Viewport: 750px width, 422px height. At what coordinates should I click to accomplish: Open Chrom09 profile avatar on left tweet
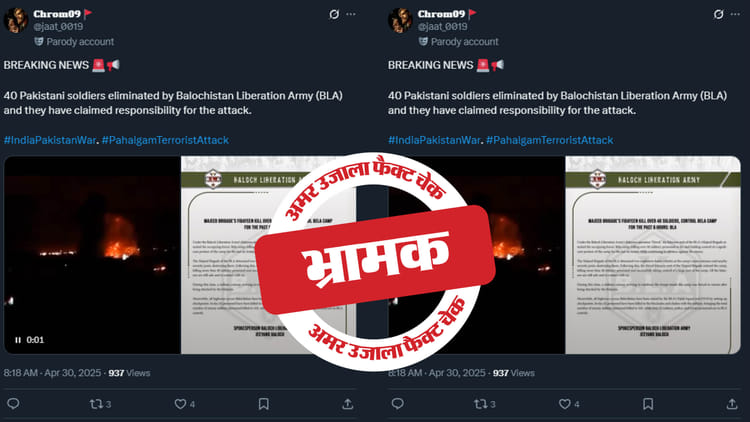[16, 20]
